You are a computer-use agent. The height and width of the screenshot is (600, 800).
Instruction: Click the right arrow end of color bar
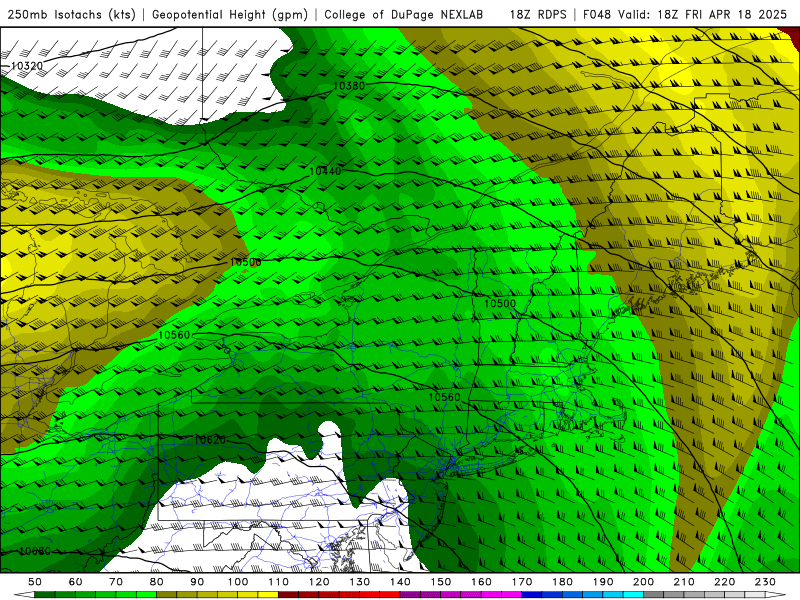point(776,595)
